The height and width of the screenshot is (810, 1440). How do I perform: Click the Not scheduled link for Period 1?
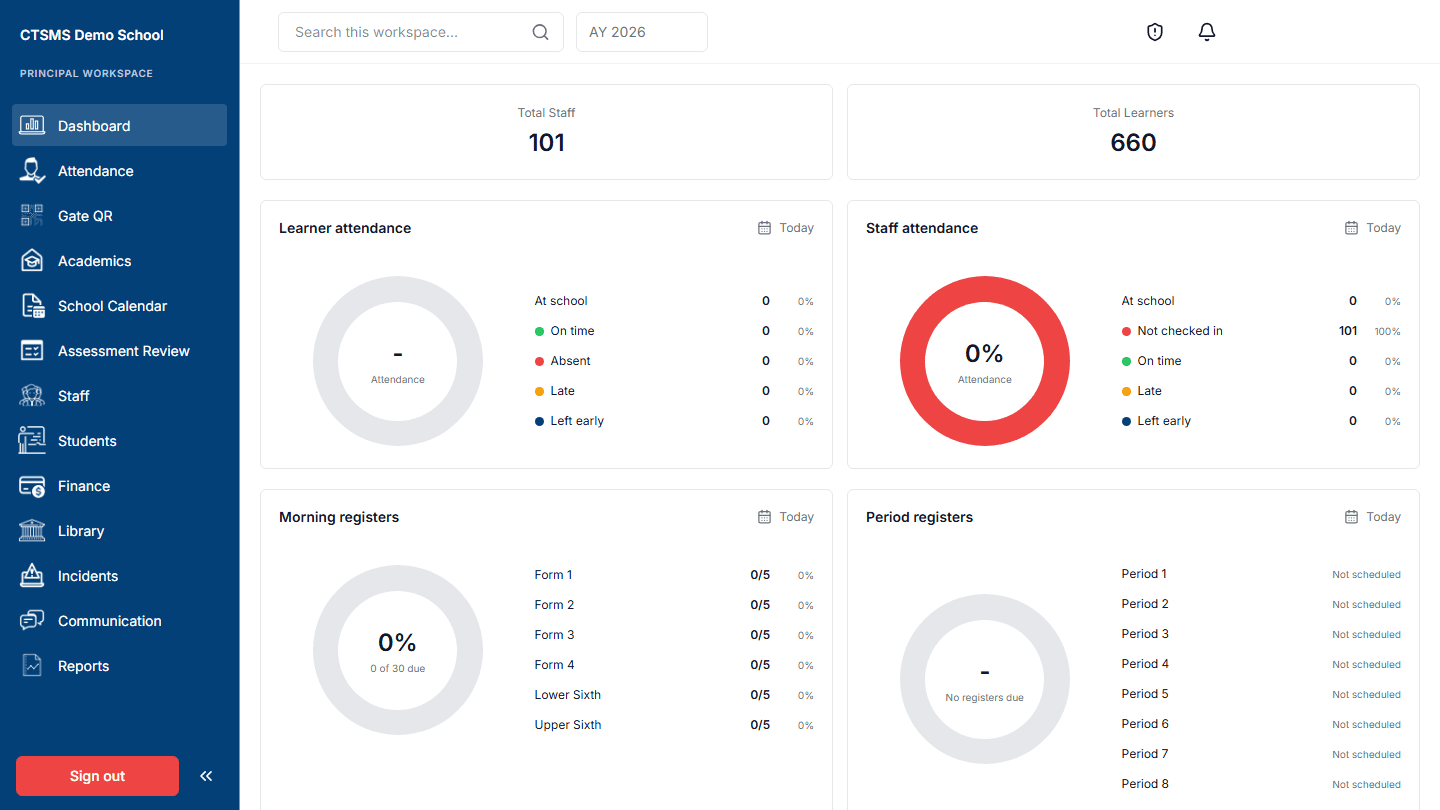pyautogui.click(x=1366, y=575)
